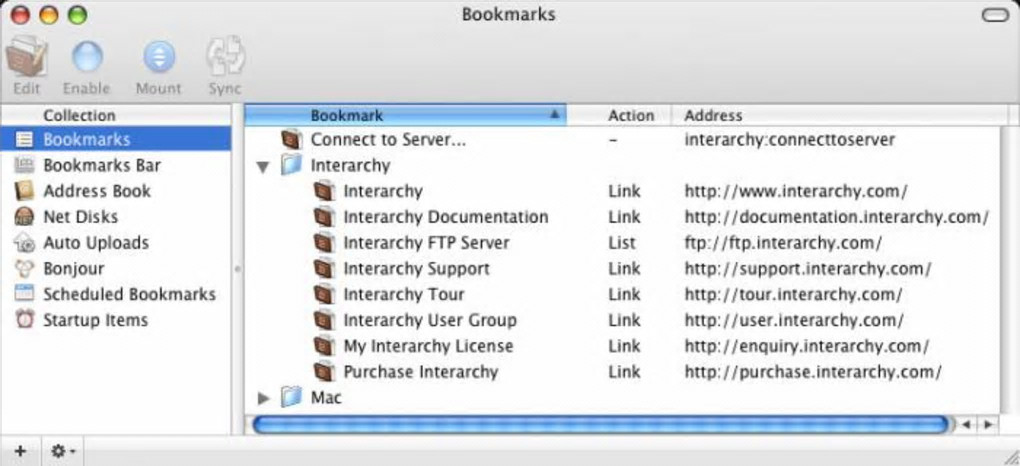Select the Purchase Interarchy bookmark
The width and height of the screenshot is (1020, 466).
pyautogui.click(x=622, y=372)
